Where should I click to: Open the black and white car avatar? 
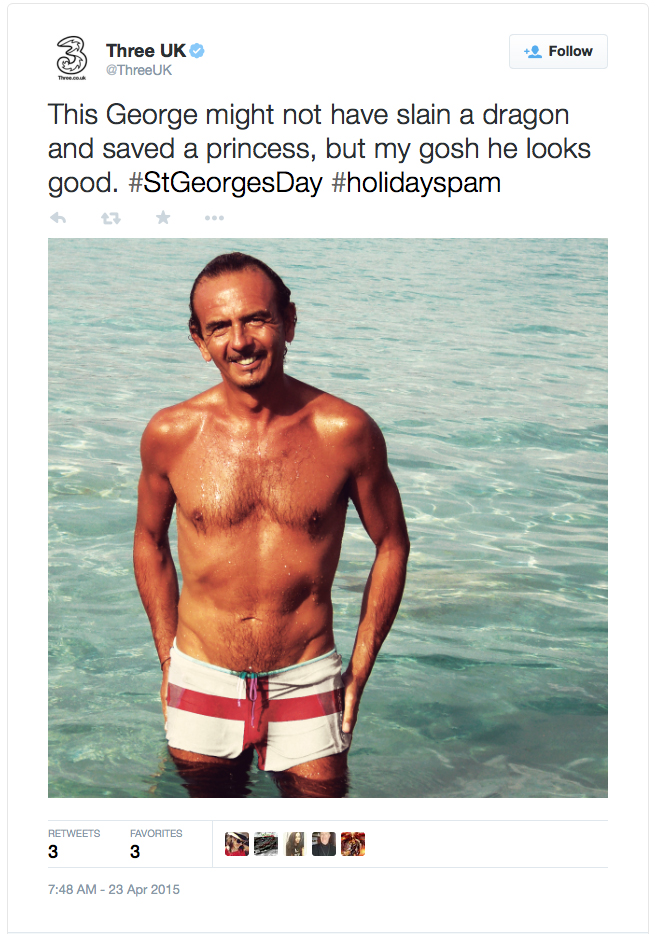[266, 844]
